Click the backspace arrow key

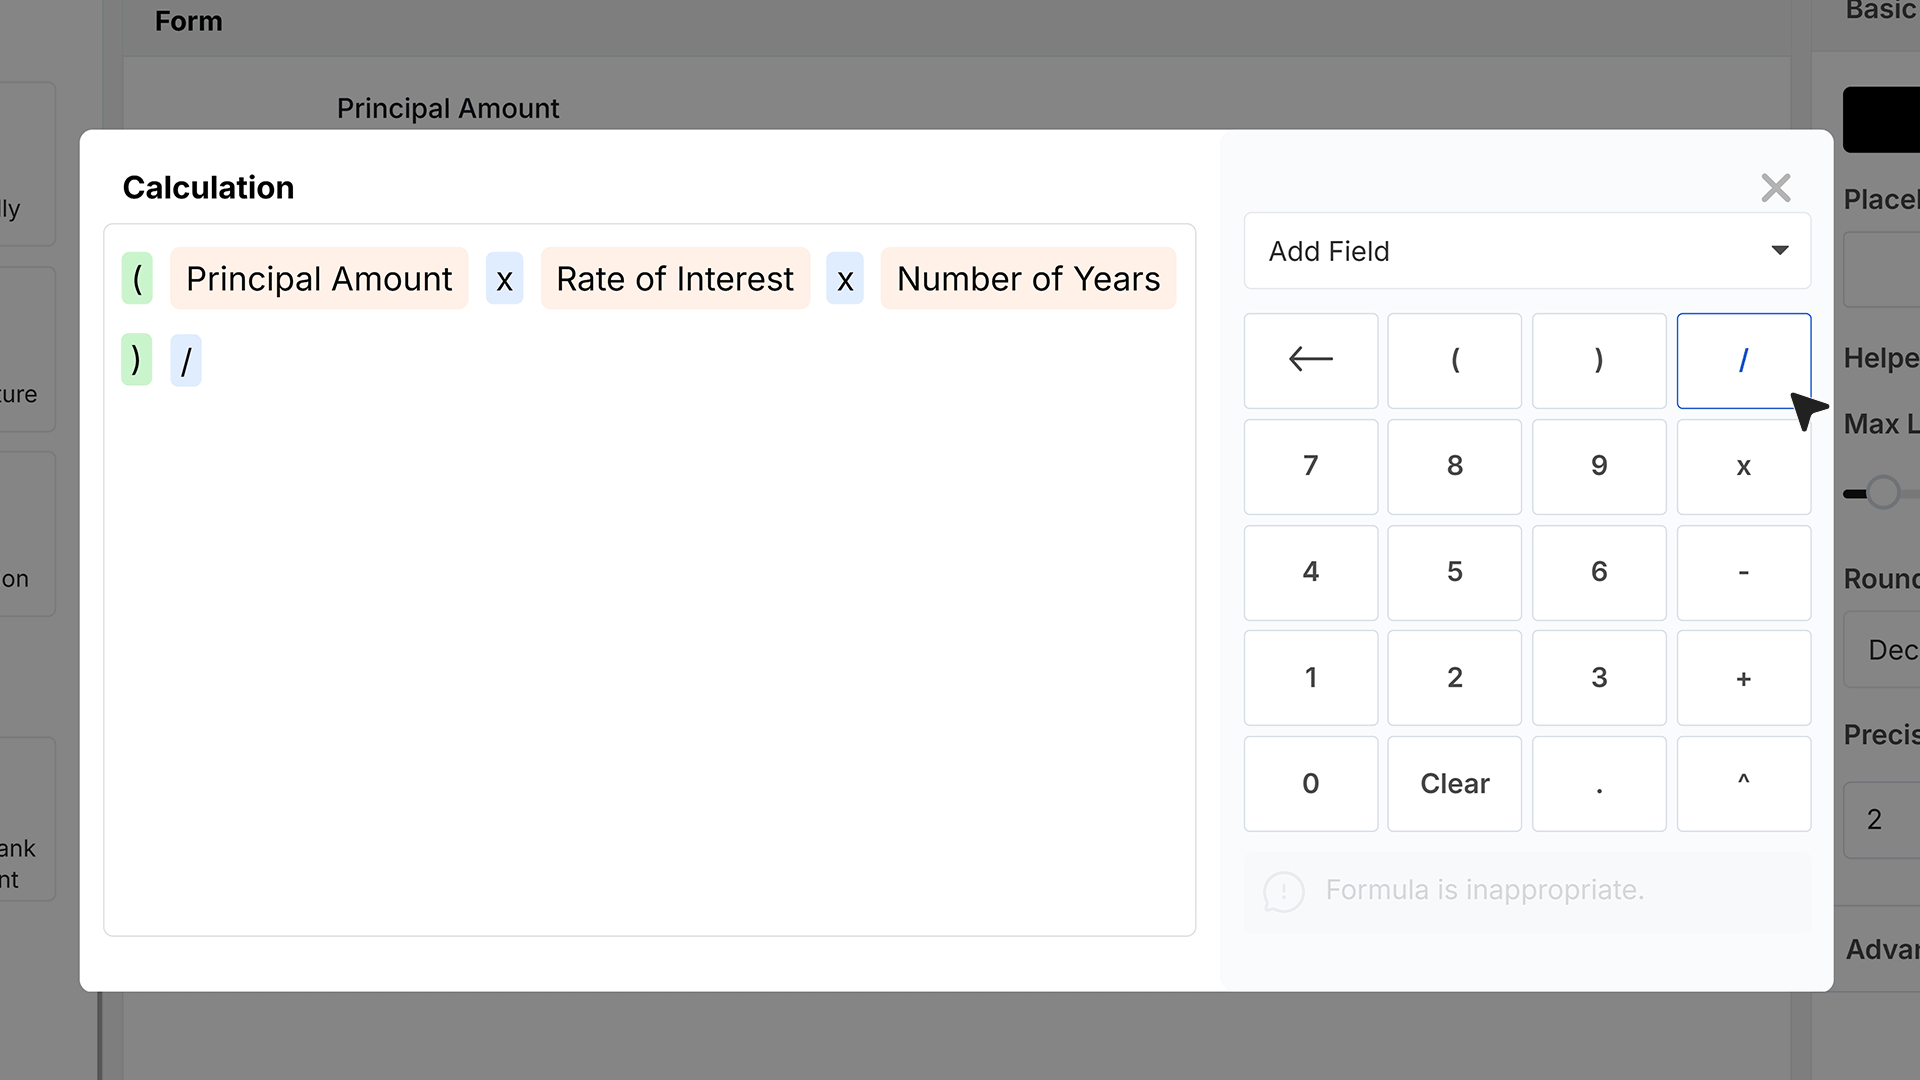[1310, 360]
